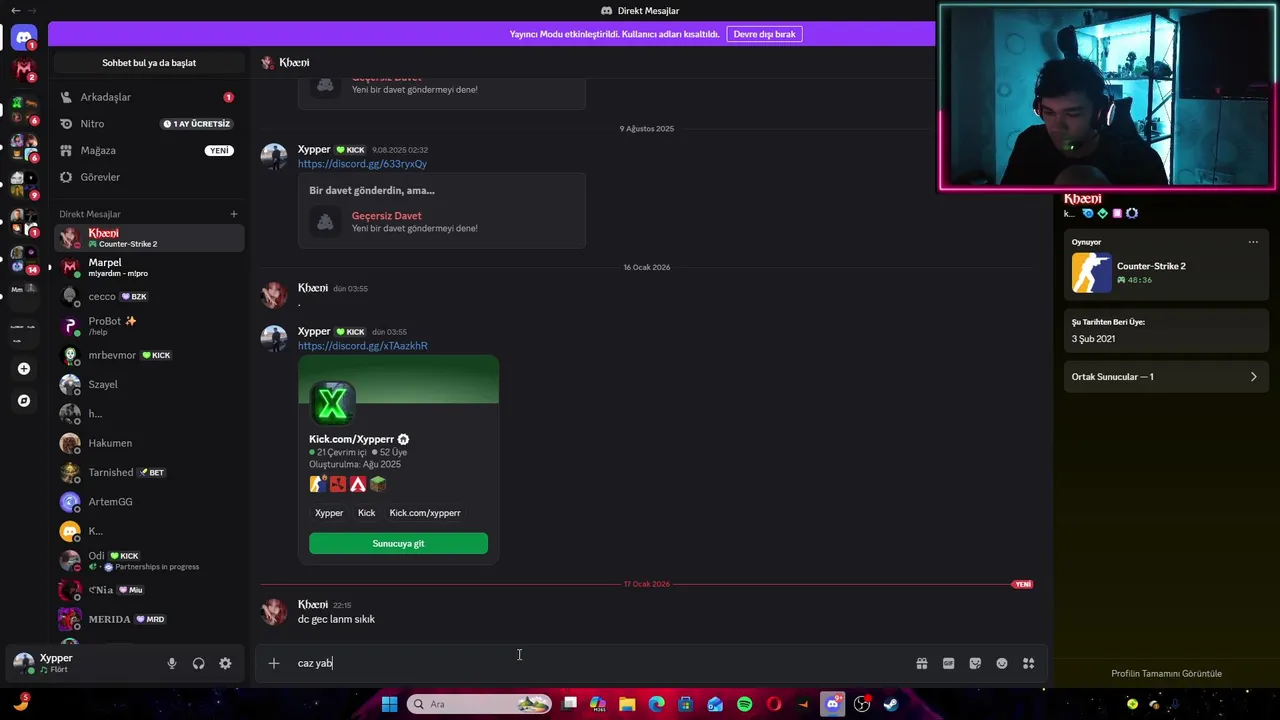Open discord.gg/xTAazkhR invite link
Image resolution: width=1280 pixels, height=720 pixels.
click(x=363, y=346)
